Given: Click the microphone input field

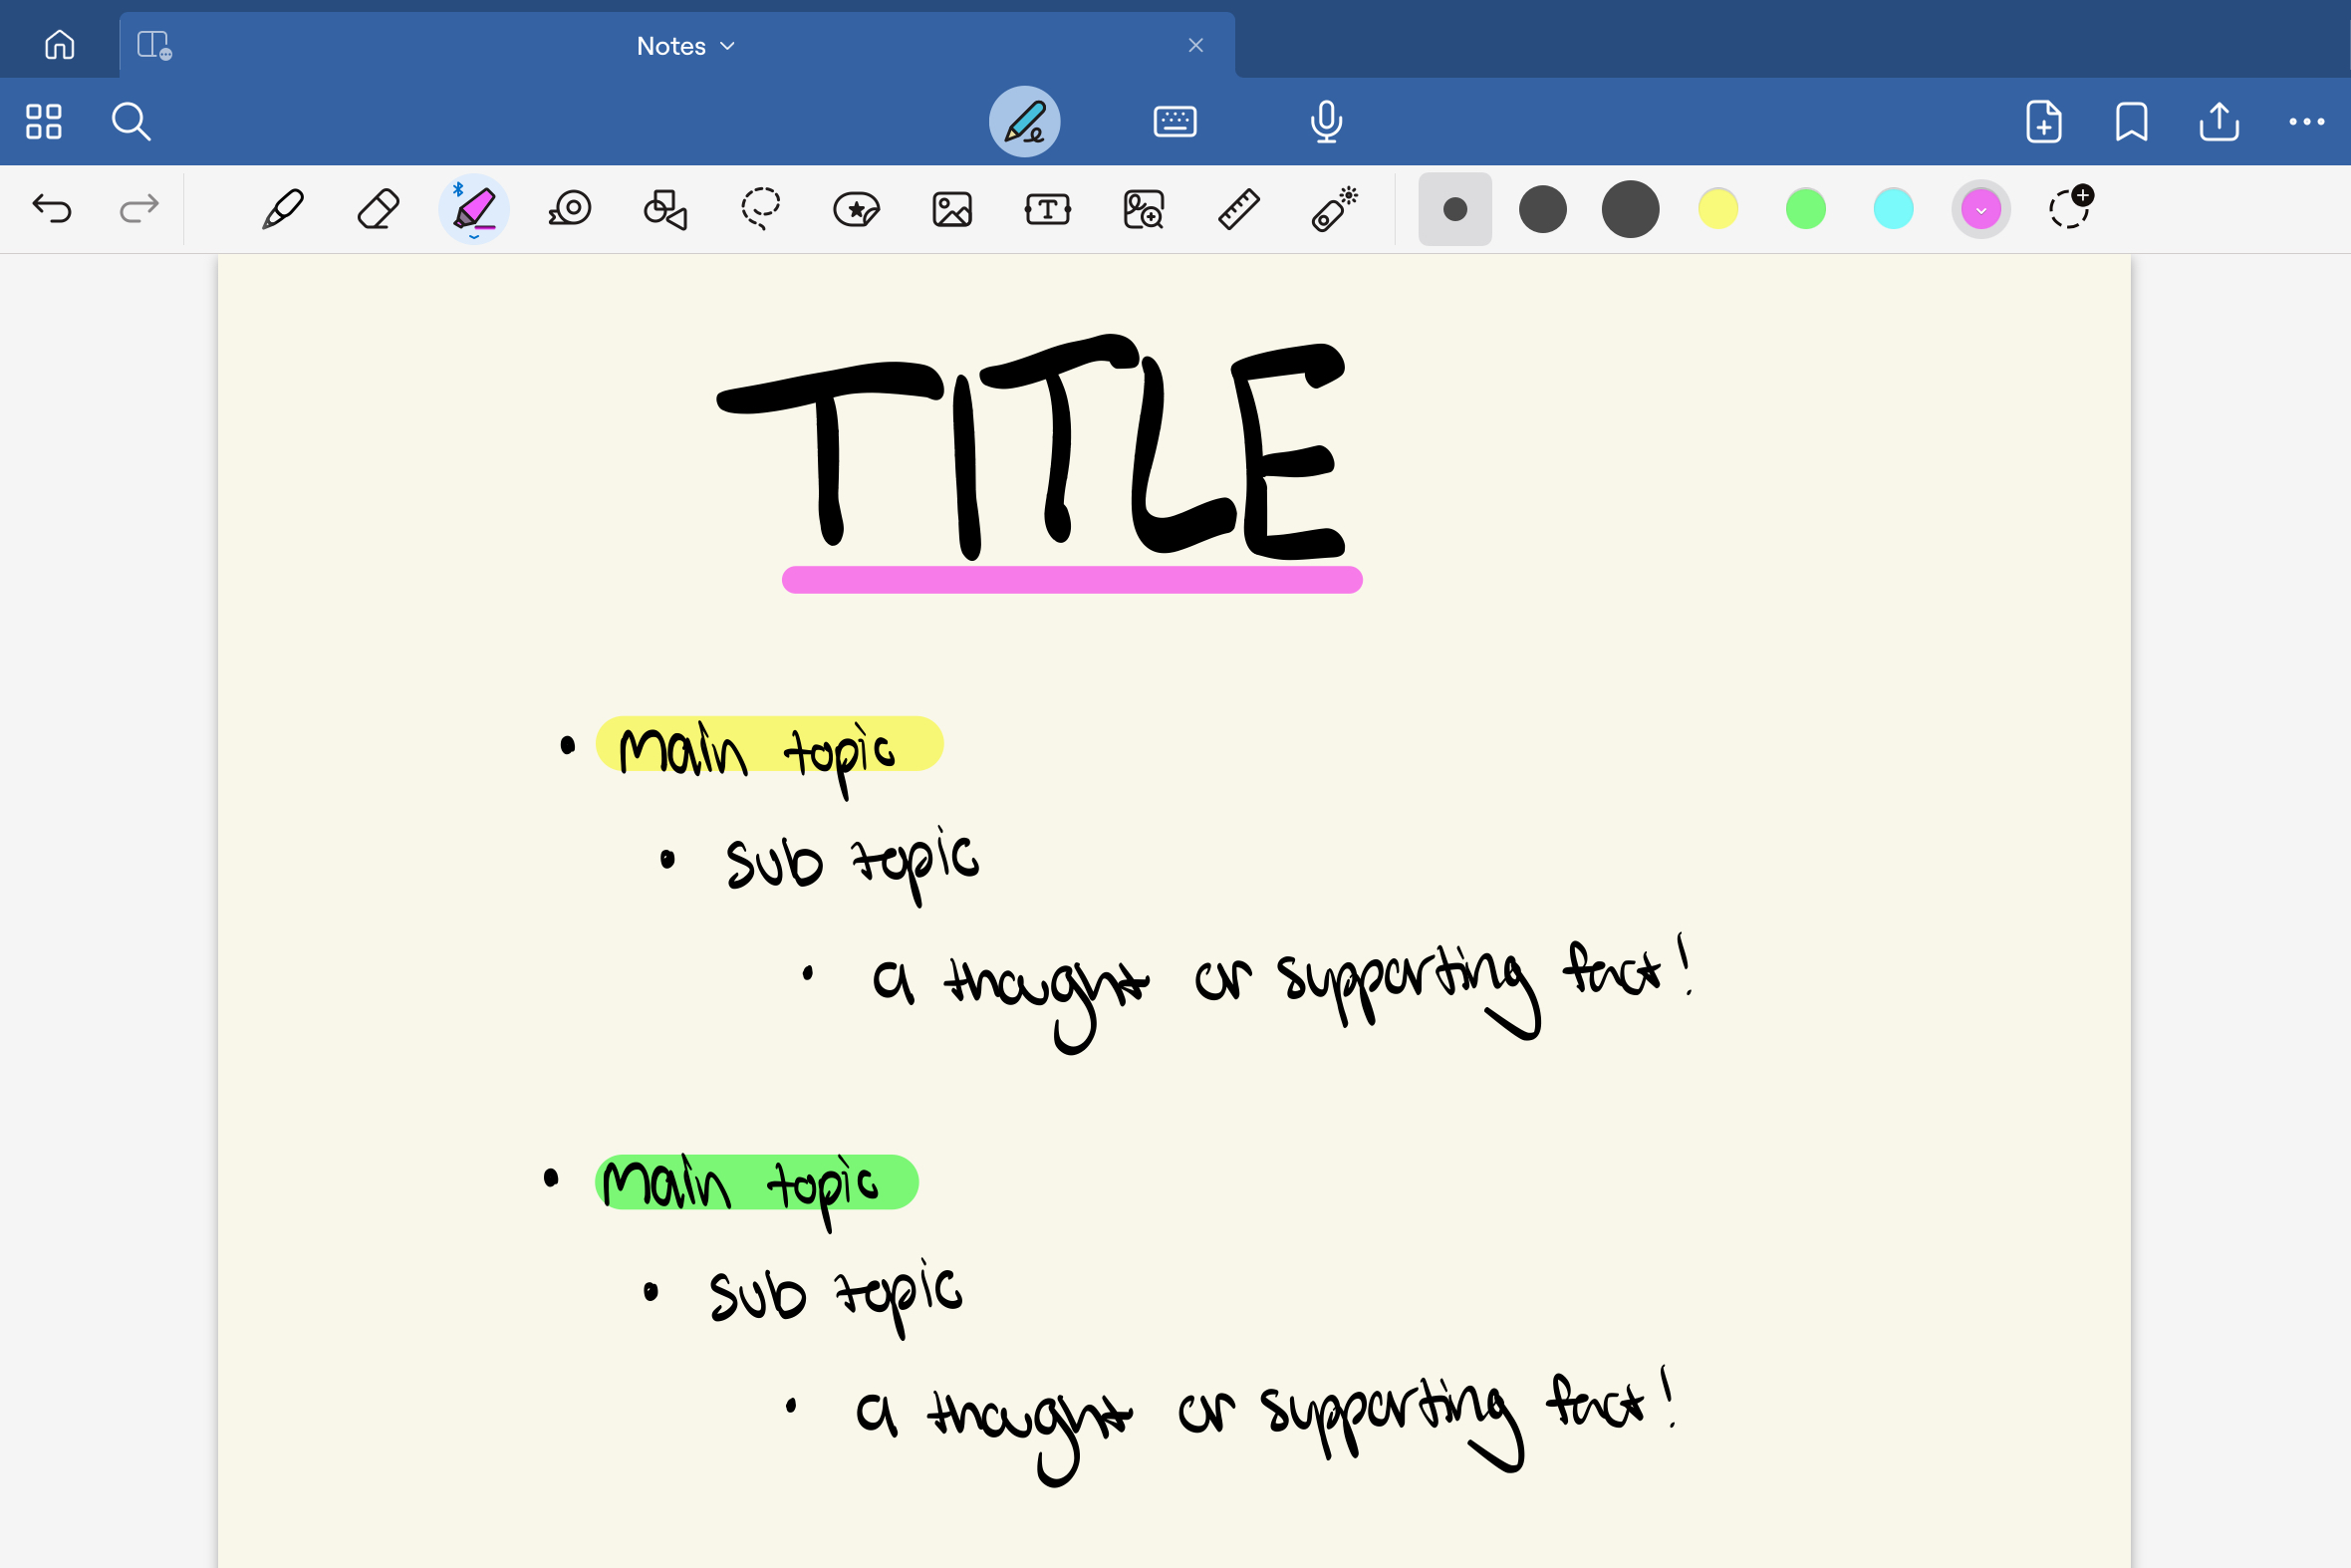Looking at the screenshot, I should 1328,121.
